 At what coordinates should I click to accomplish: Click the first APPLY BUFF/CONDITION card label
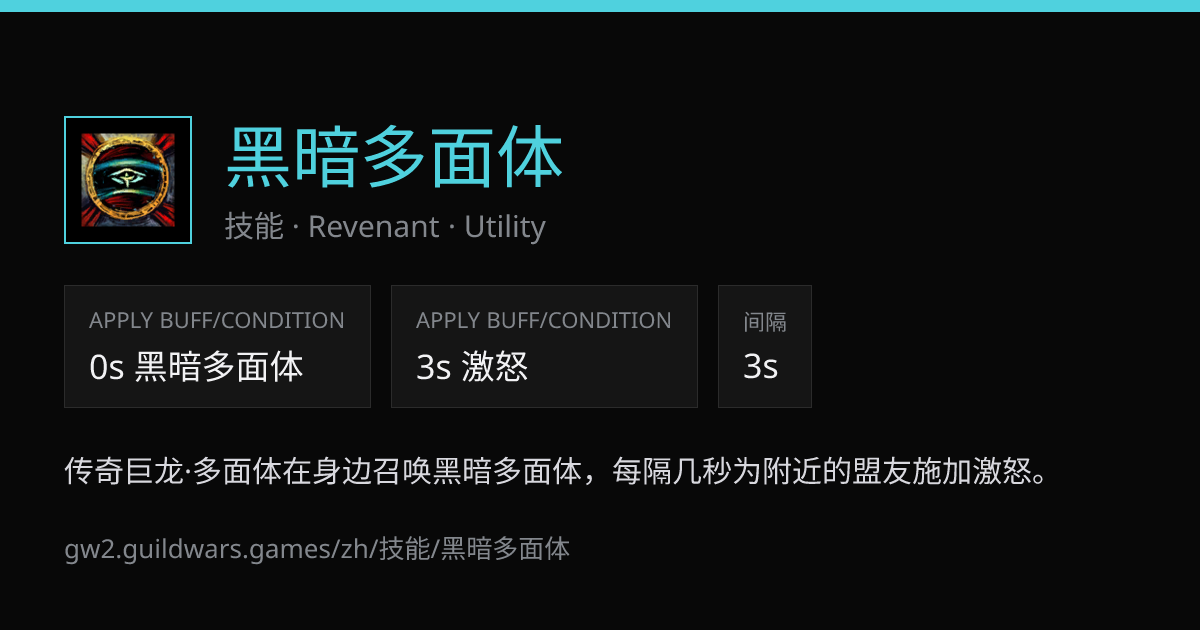pos(217,321)
